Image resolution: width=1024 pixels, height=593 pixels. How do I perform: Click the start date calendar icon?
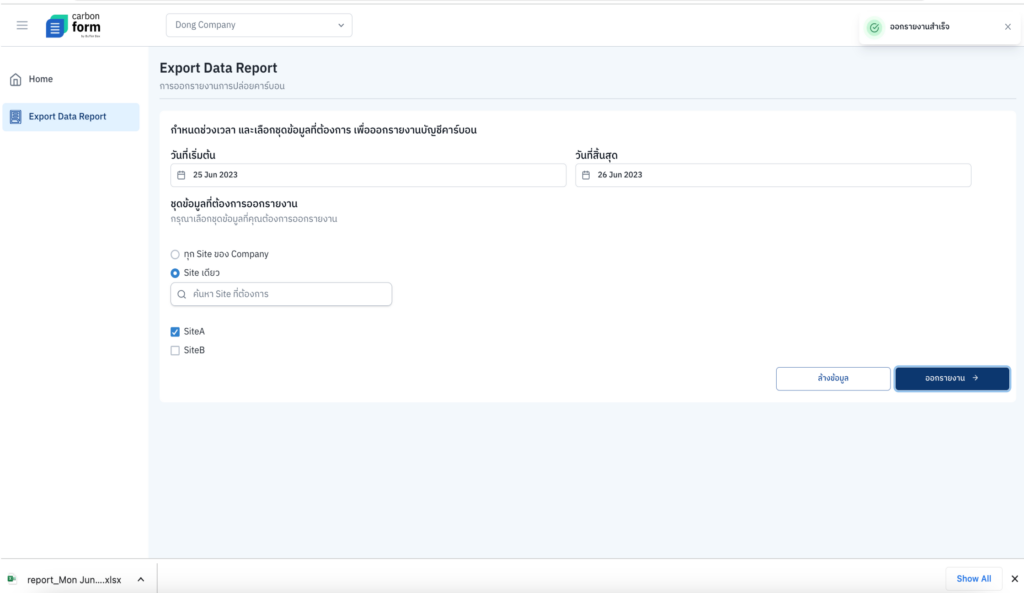click(181, 175)
